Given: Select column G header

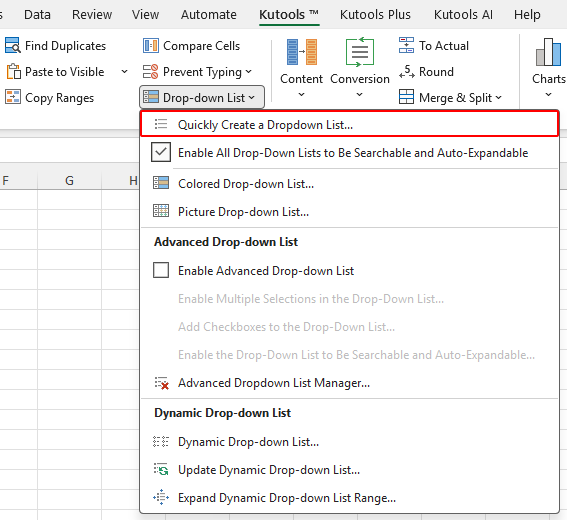Looking at the screenshot, I should pyautogui.click(x=69, y=180).
